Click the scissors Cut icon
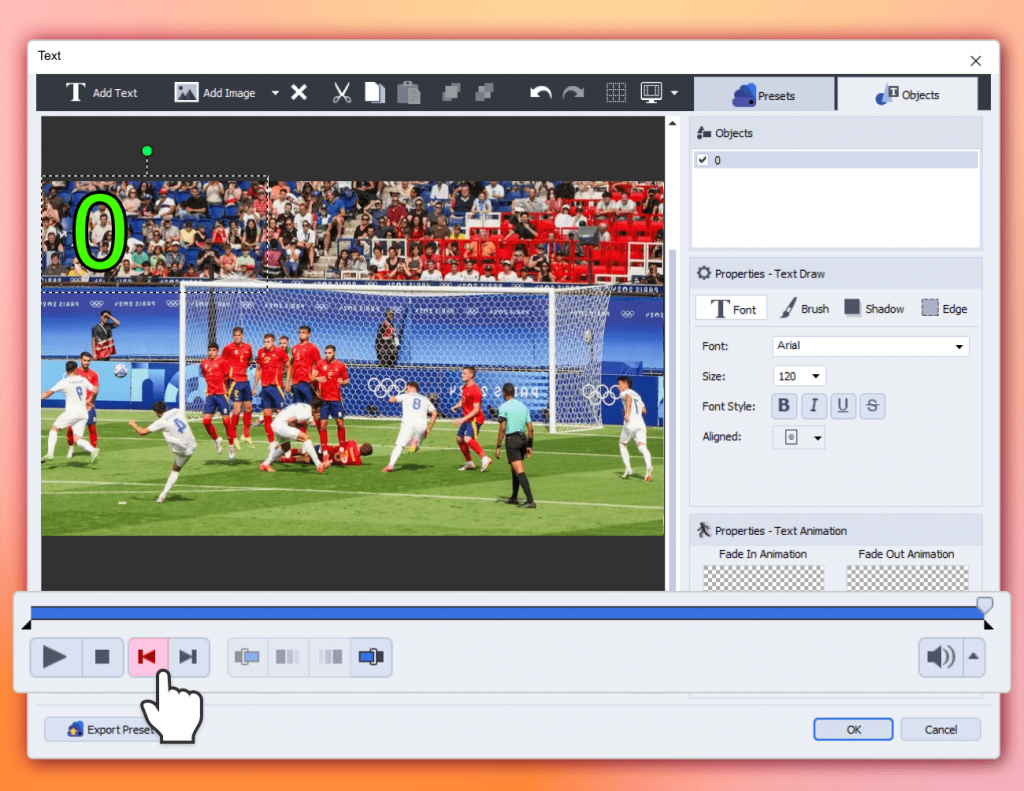 (342, 93)
